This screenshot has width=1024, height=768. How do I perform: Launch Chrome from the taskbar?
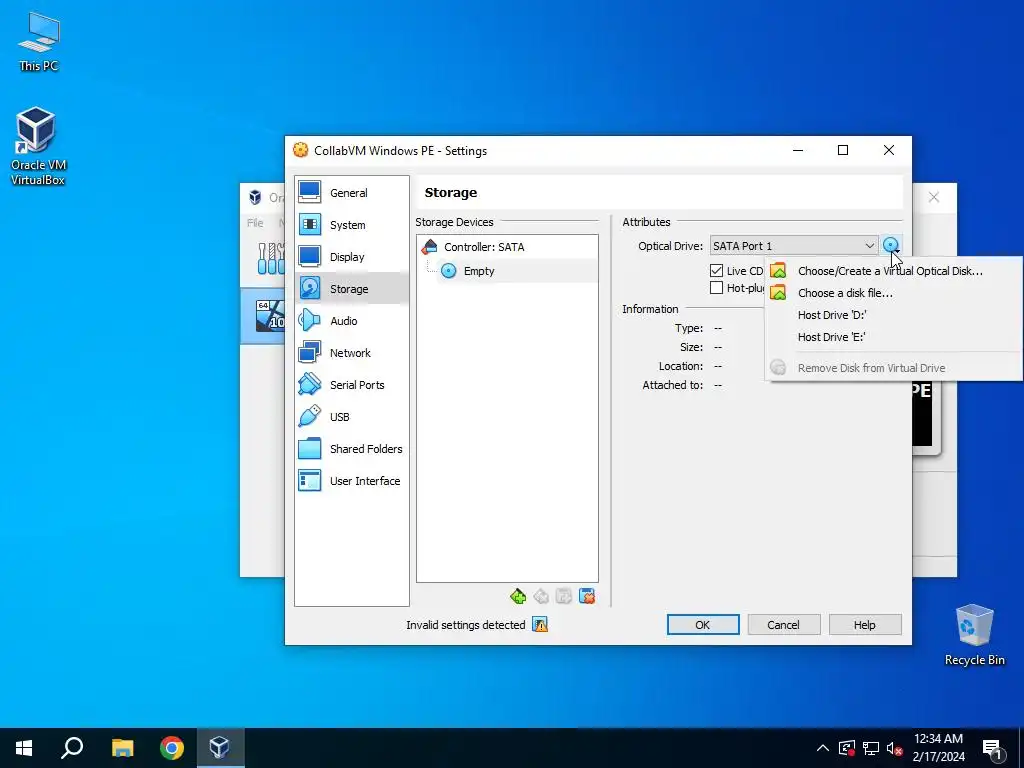click(x=172, y=748)
